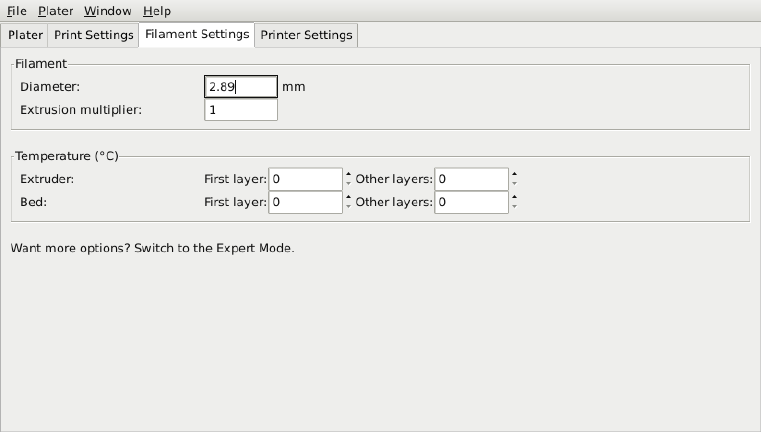
Task: Increase Extruder Other layers temperature
Action: (x=514, y=174)
